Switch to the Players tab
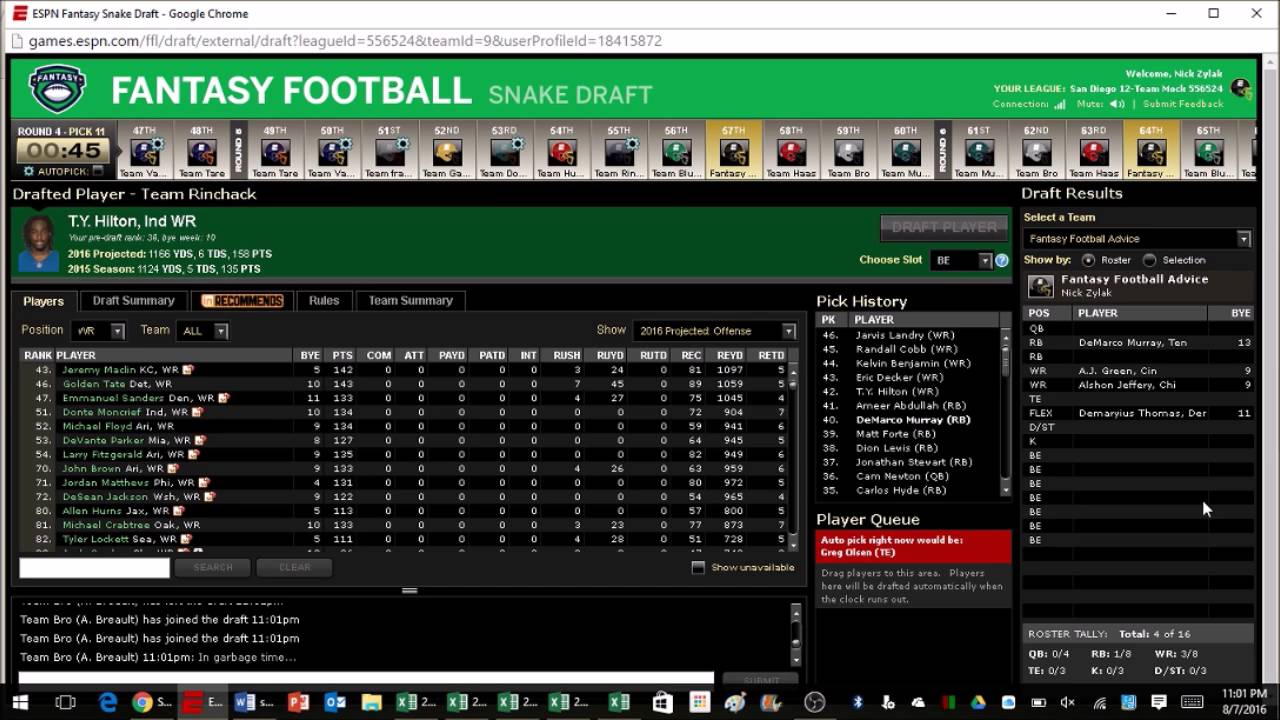This screenshot has width=1280, height=720. pyautogui.click(x=43, y=301)
